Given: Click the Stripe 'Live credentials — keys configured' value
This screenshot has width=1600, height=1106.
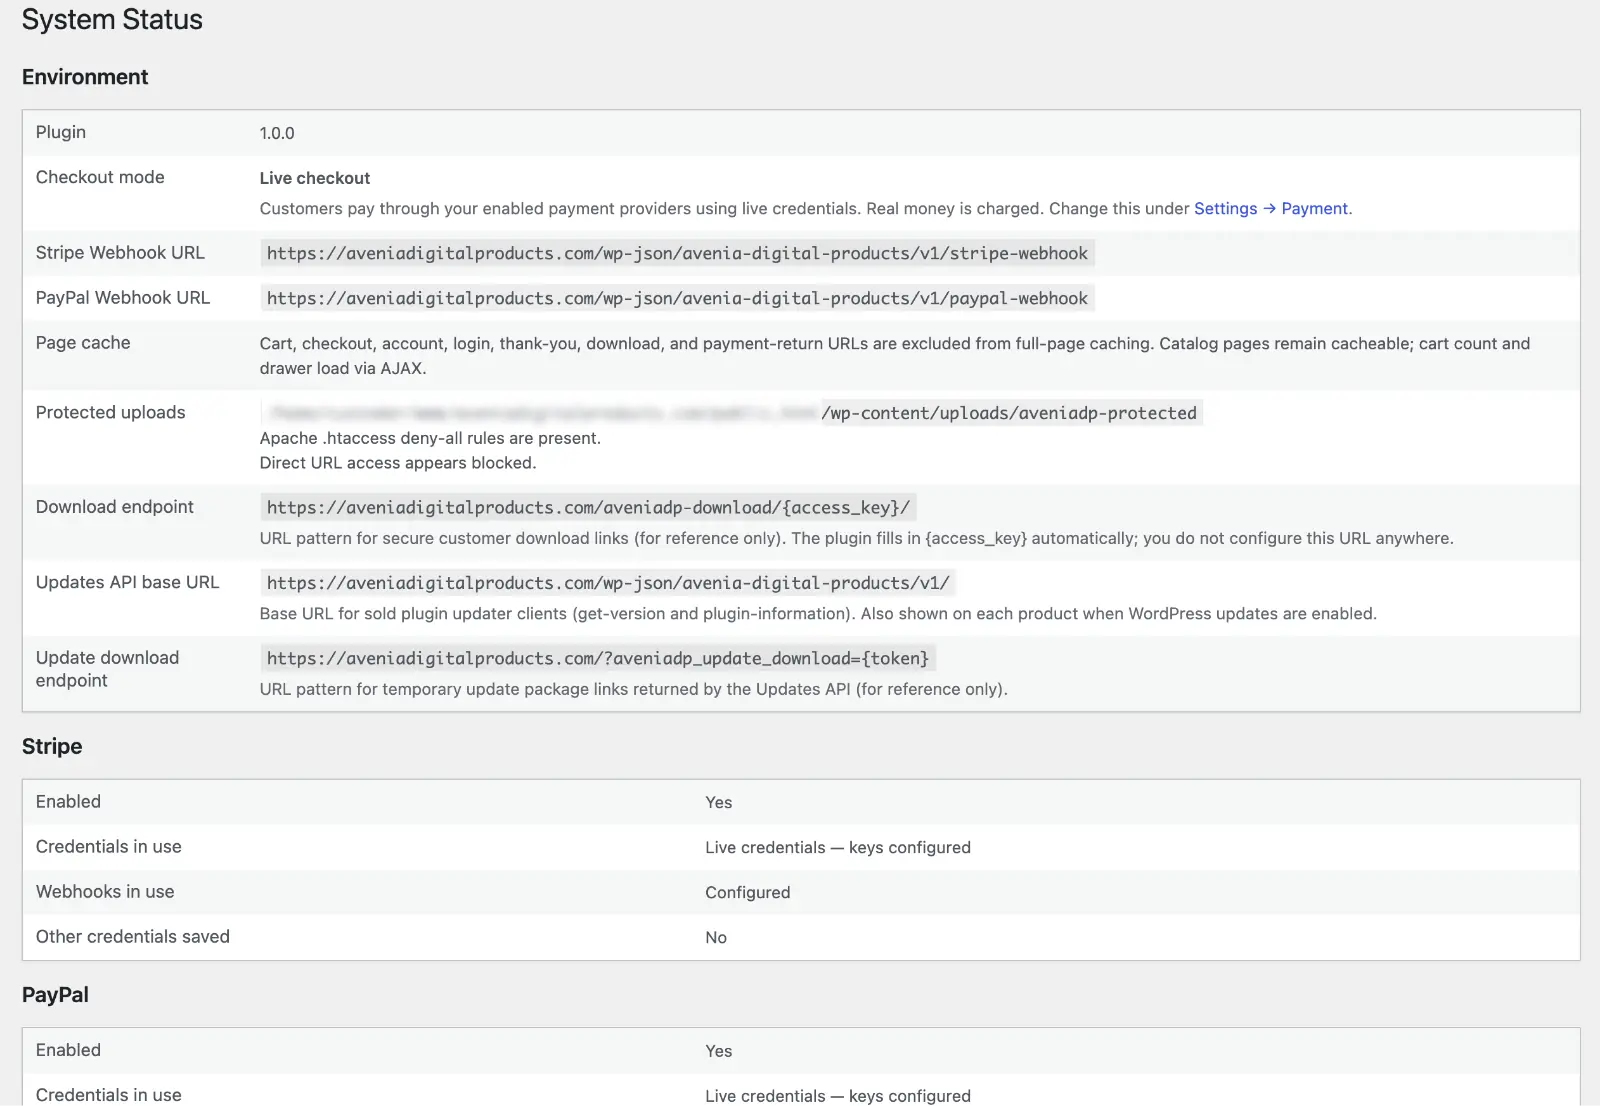Looking at the screenshot, I should pos(838,847).
